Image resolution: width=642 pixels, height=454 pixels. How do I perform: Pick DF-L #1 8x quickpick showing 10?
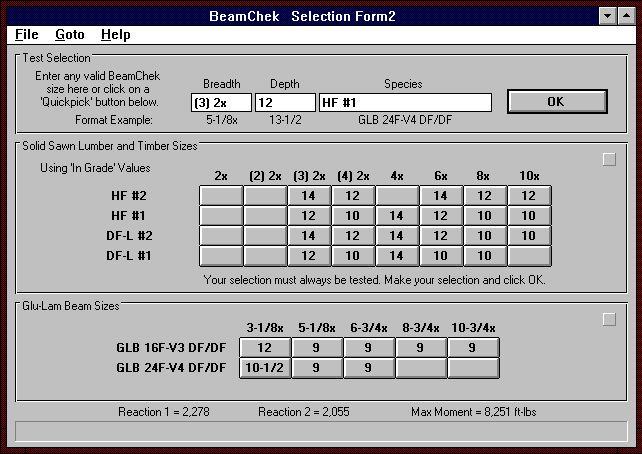(x=486, y=255)
